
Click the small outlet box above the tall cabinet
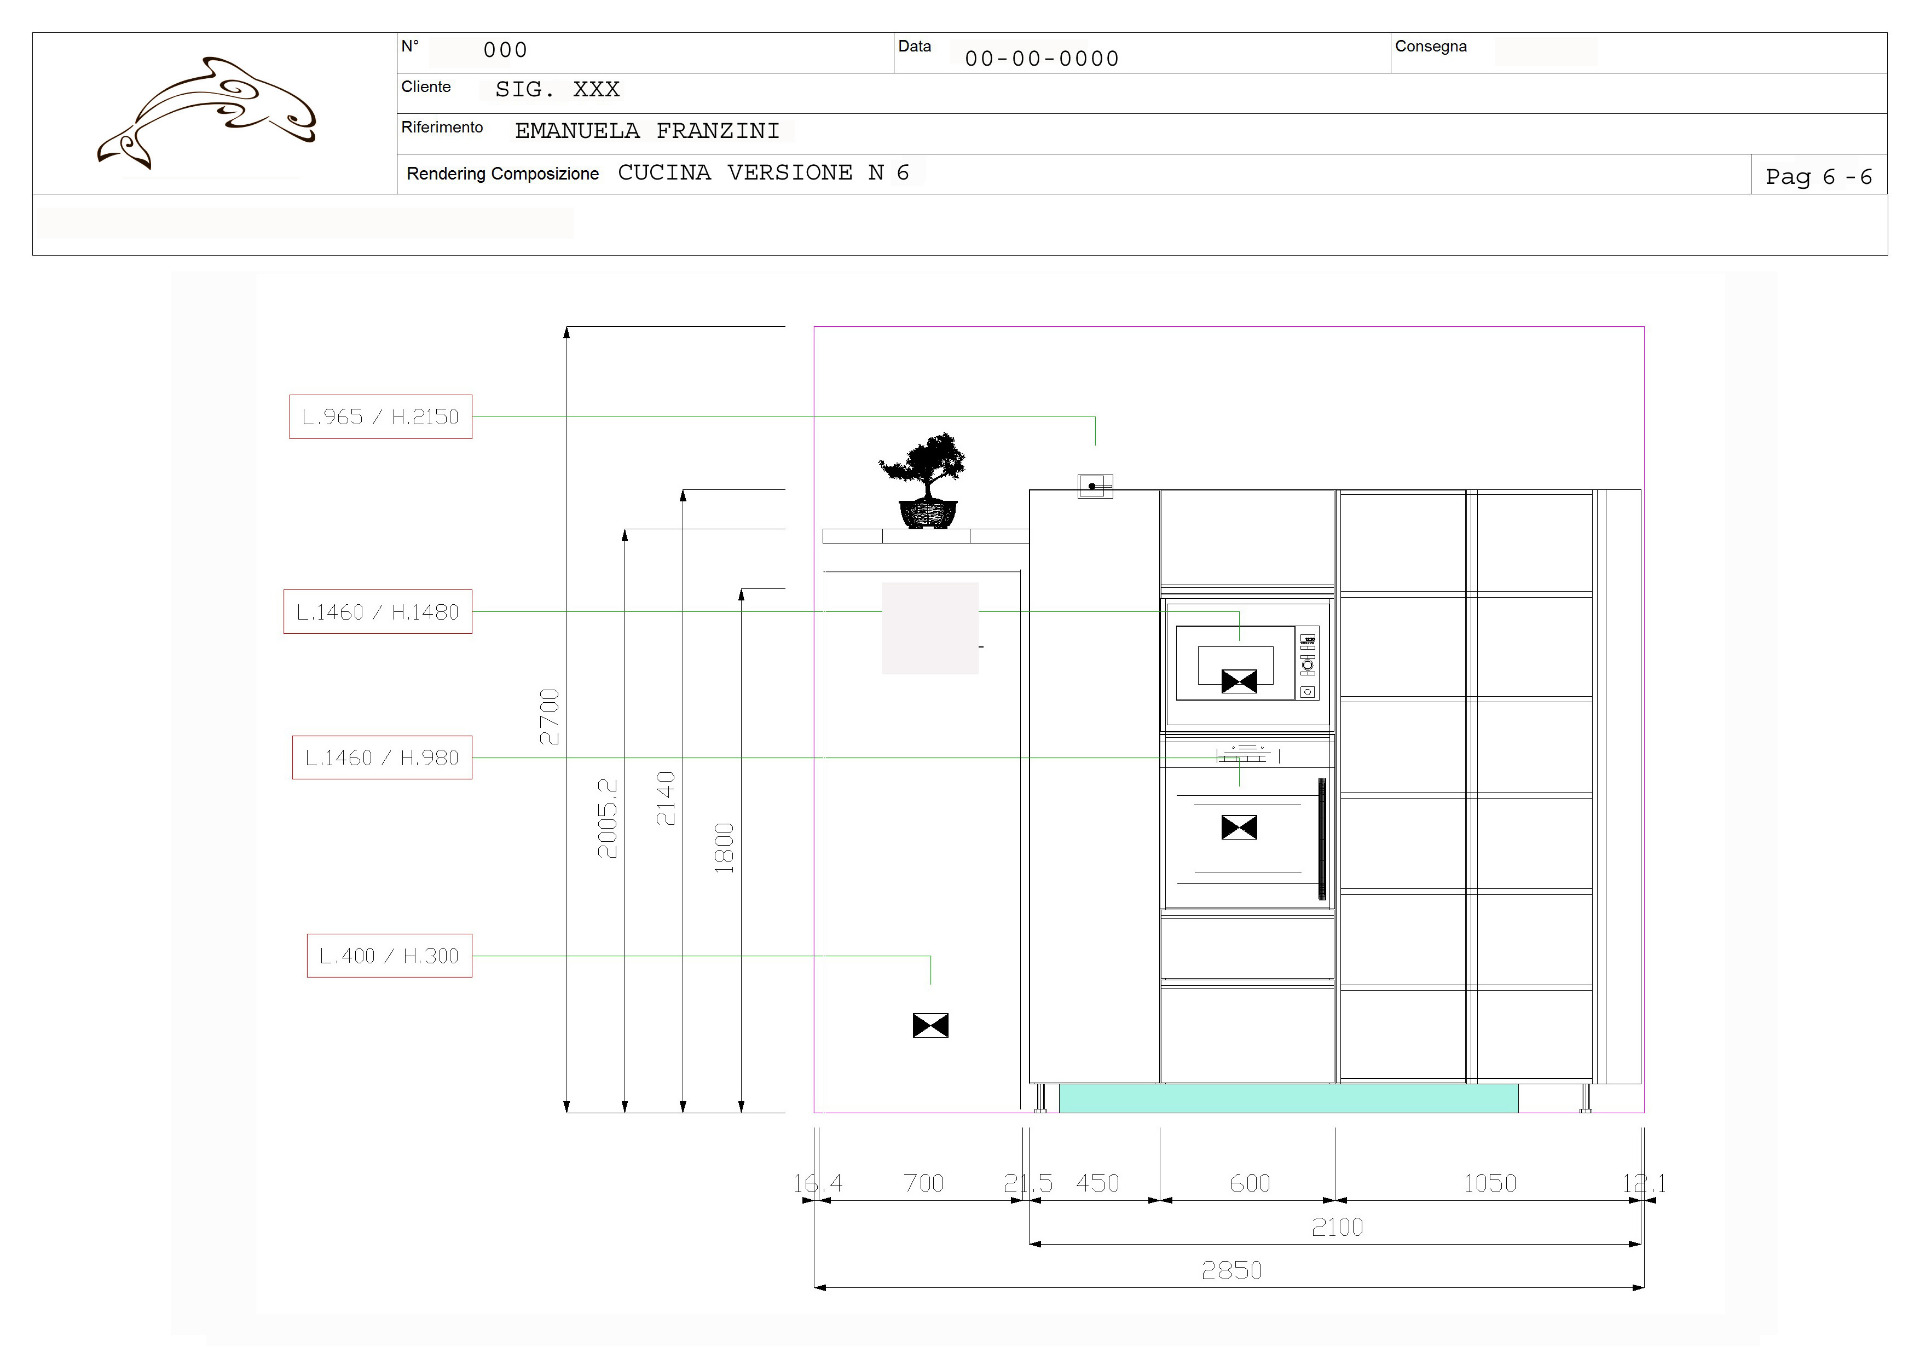[1095, 486]
